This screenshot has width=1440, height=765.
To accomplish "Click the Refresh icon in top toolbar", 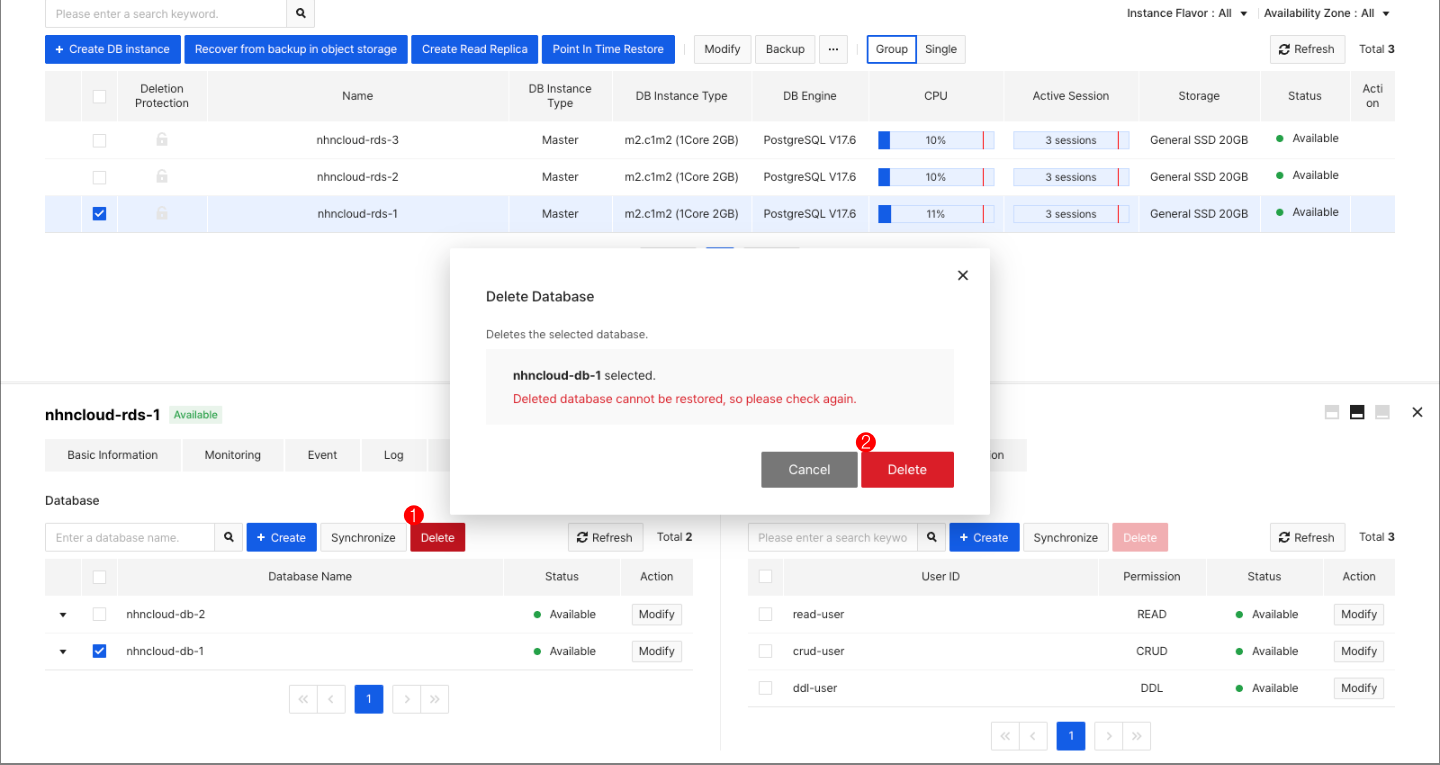I will 1306,48.
